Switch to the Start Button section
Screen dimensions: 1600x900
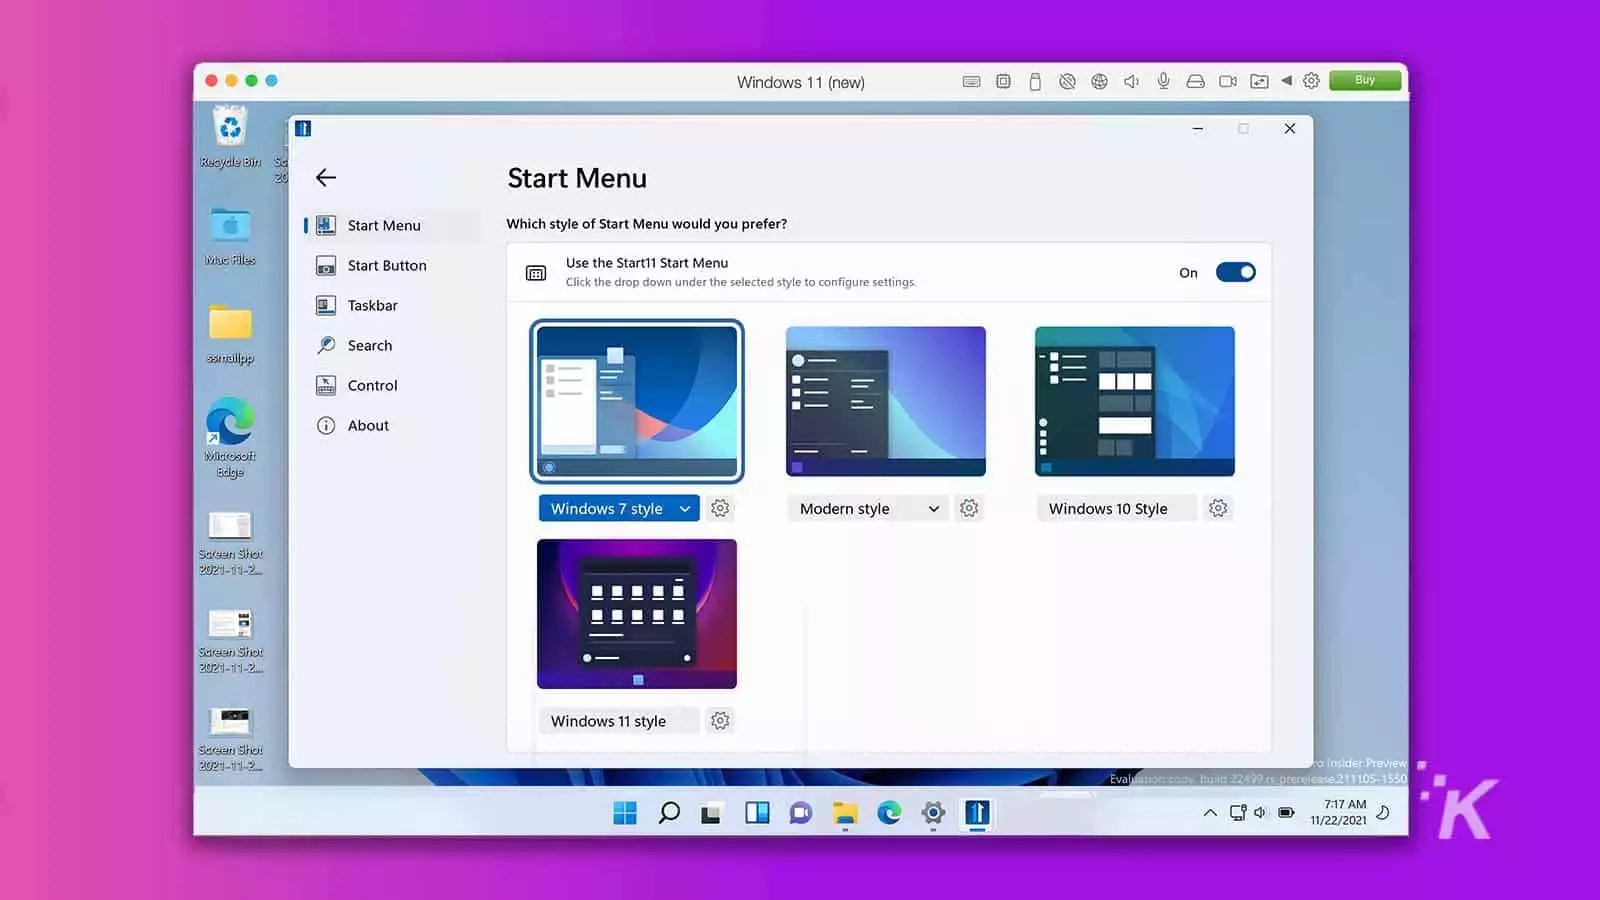tap(386, 265)
